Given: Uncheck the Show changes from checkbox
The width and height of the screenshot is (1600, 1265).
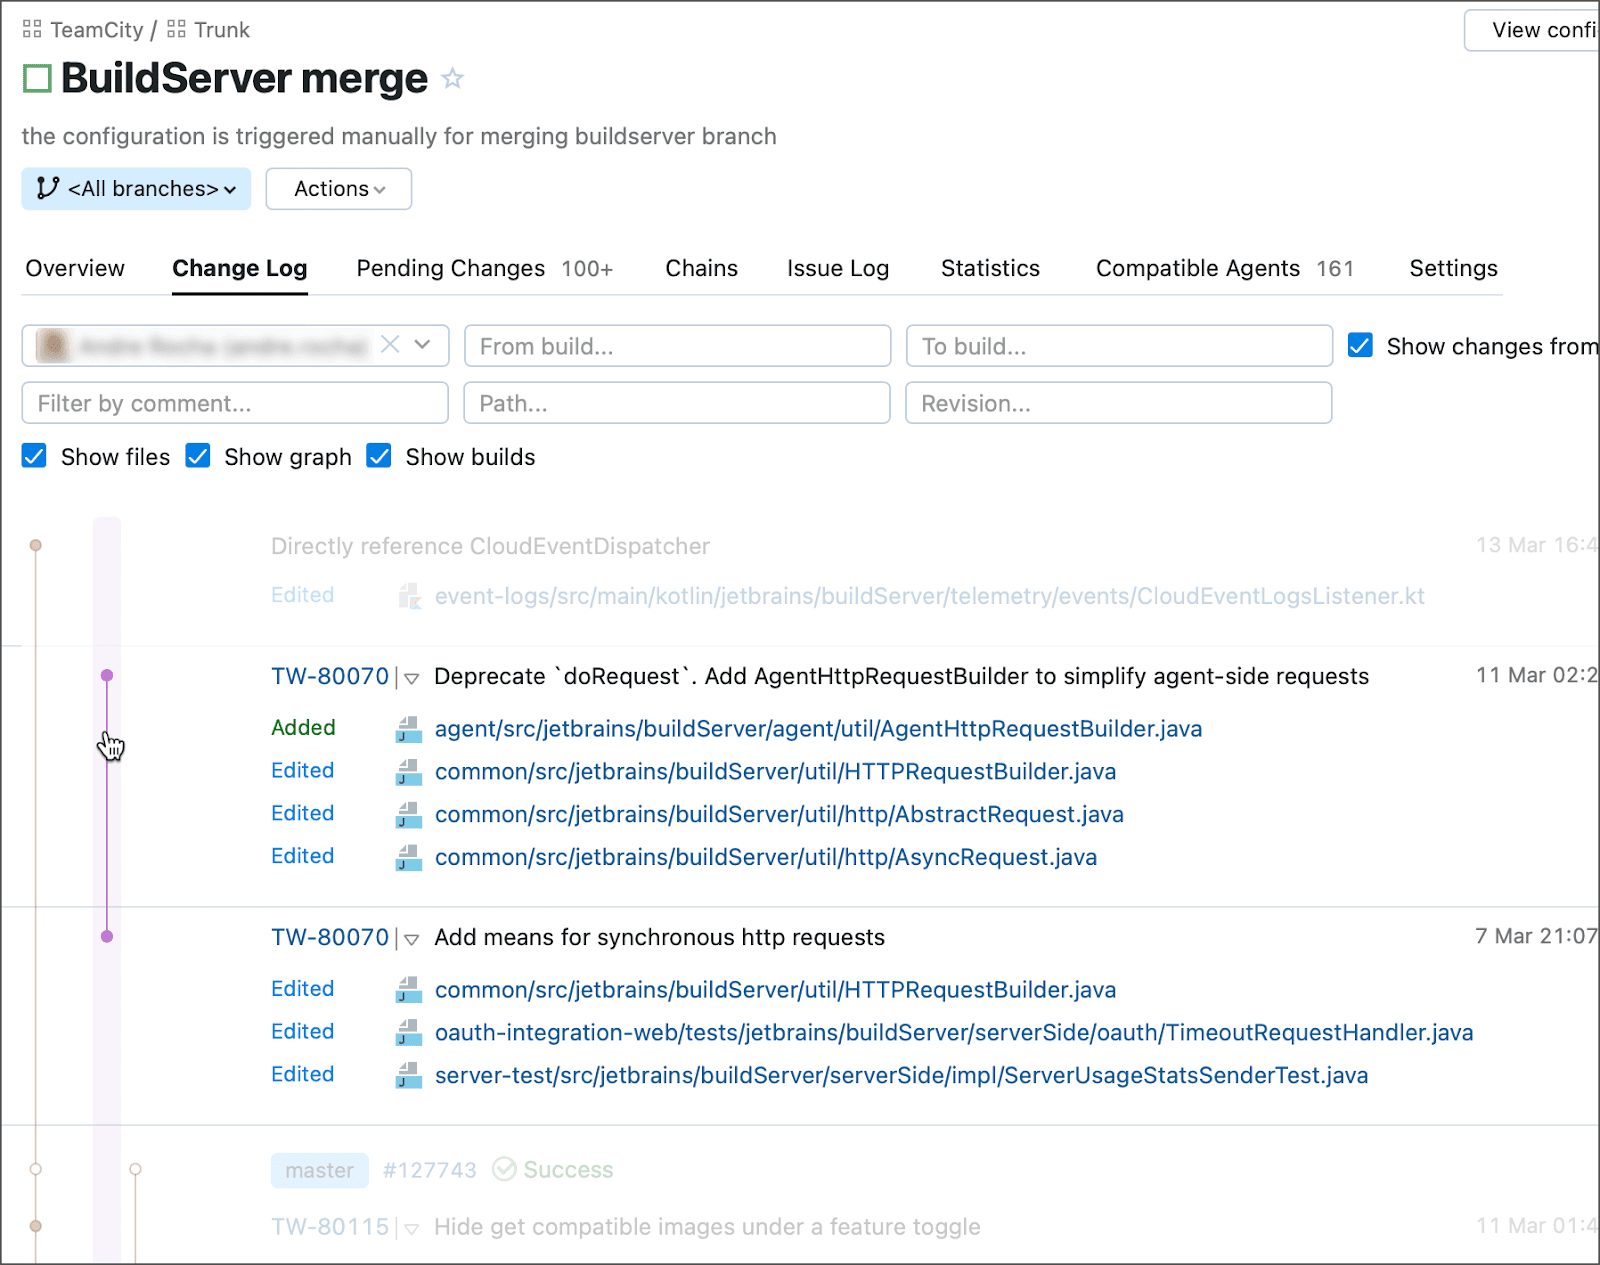Looking at the screenshot, I should coord(1360,345).
